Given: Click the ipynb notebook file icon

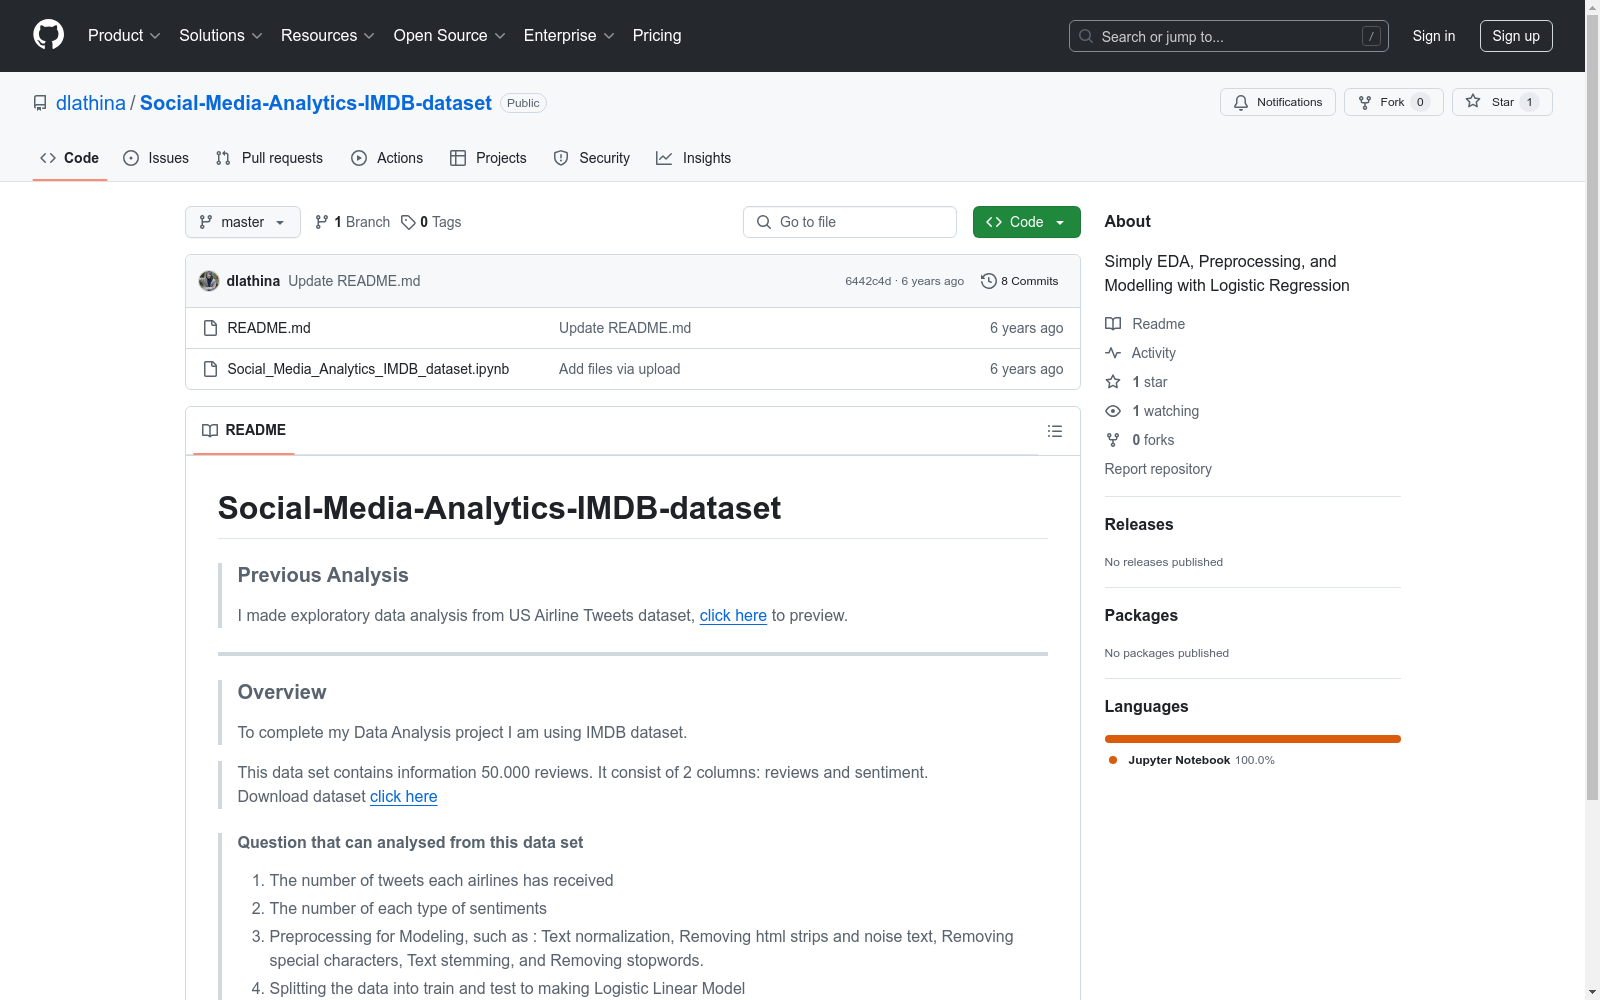Looking at the screenshot, I should click(210, 369).
